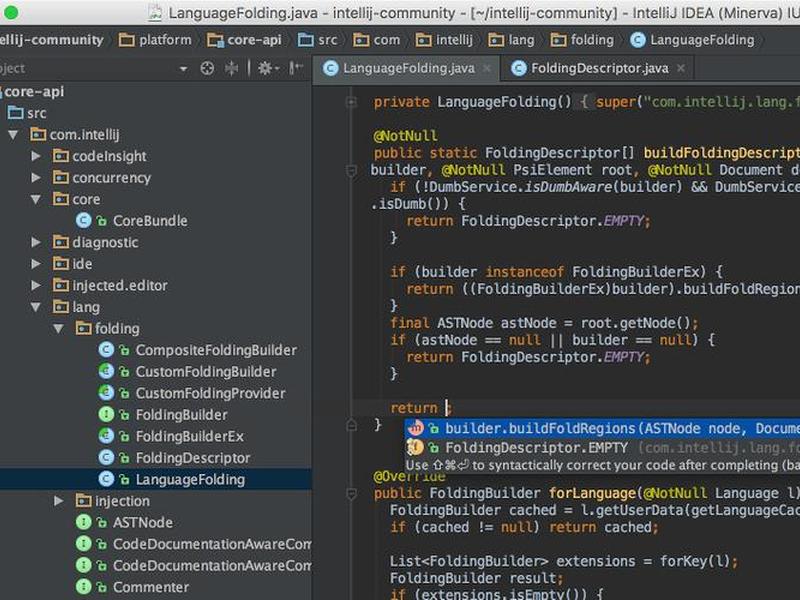800x600 pixels.
Task: Expand the ide package
Action: [x=36, y=264]
